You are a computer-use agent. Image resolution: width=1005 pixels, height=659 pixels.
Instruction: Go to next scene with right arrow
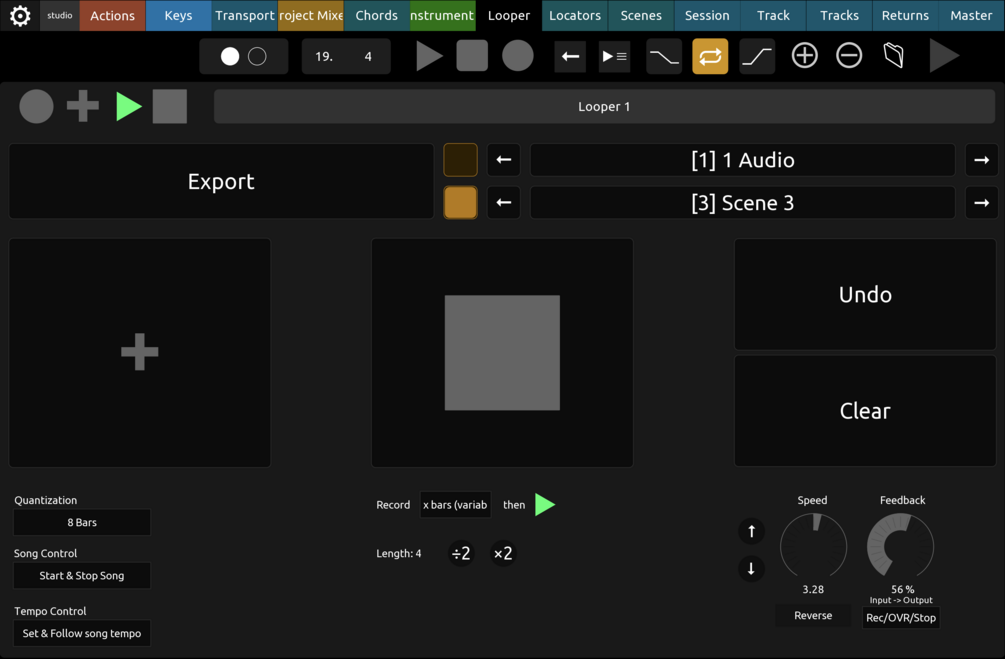[981, 203]
